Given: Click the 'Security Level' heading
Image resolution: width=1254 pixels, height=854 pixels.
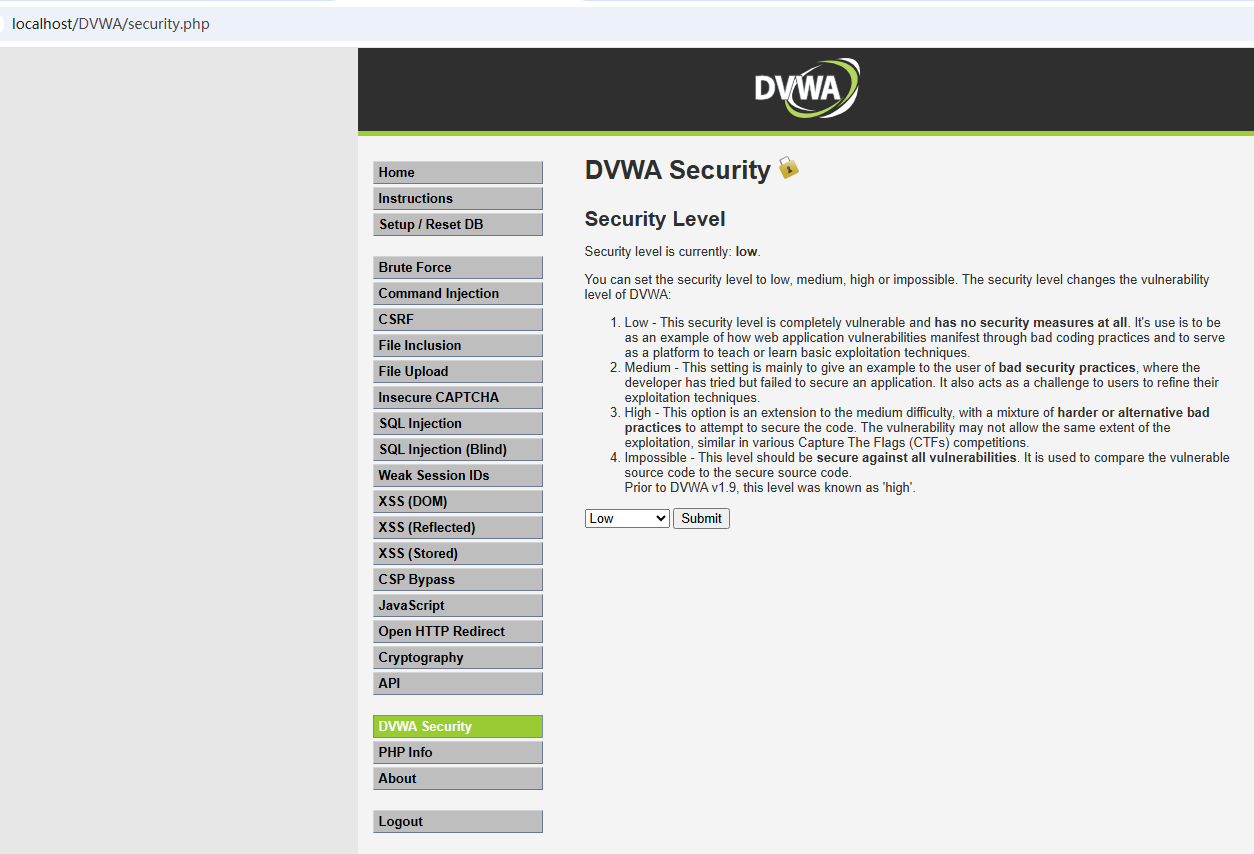Looking at the screenshot, I should [655, 219].
